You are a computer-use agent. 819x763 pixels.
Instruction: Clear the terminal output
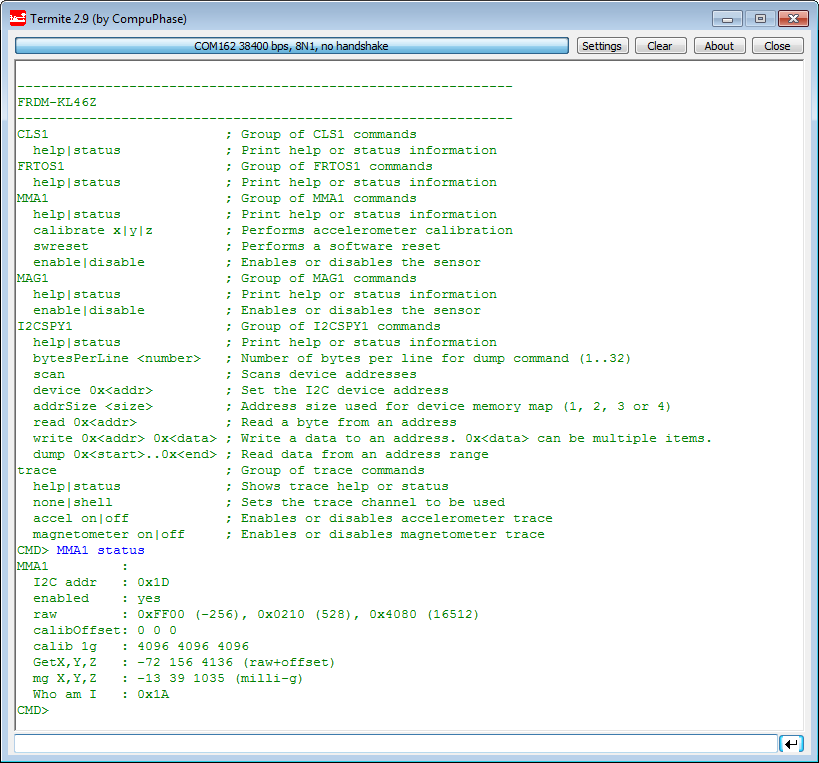[660, 45]
